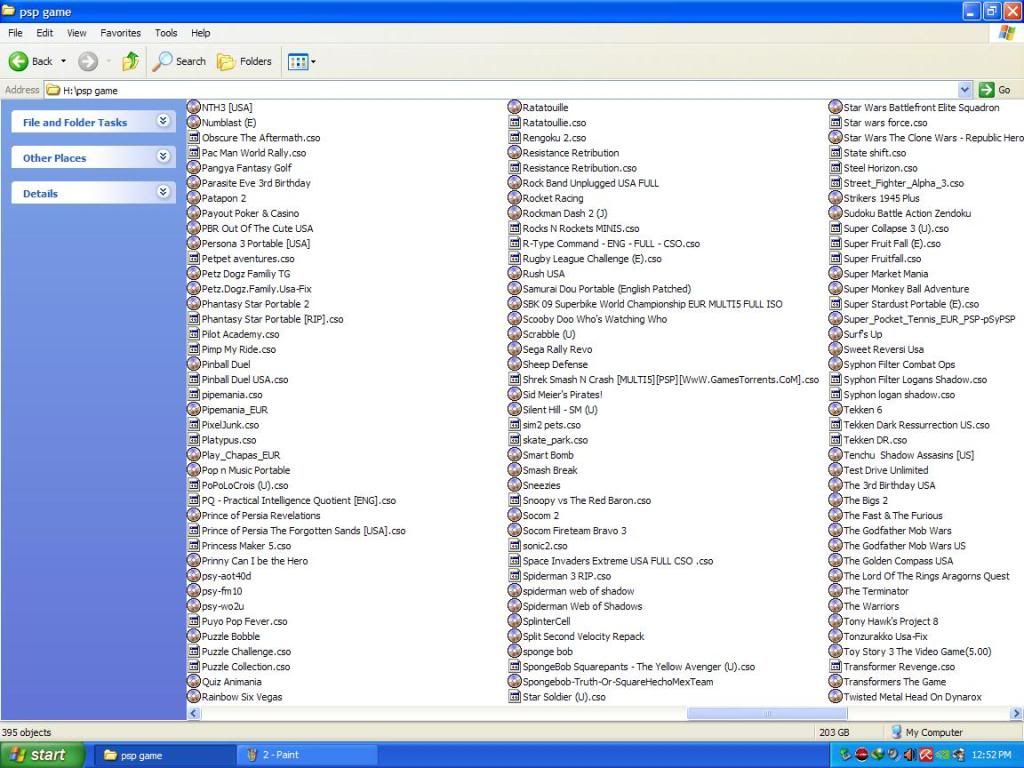
Task: Switch to psp game taskbar button
Action: pos(163,755)
